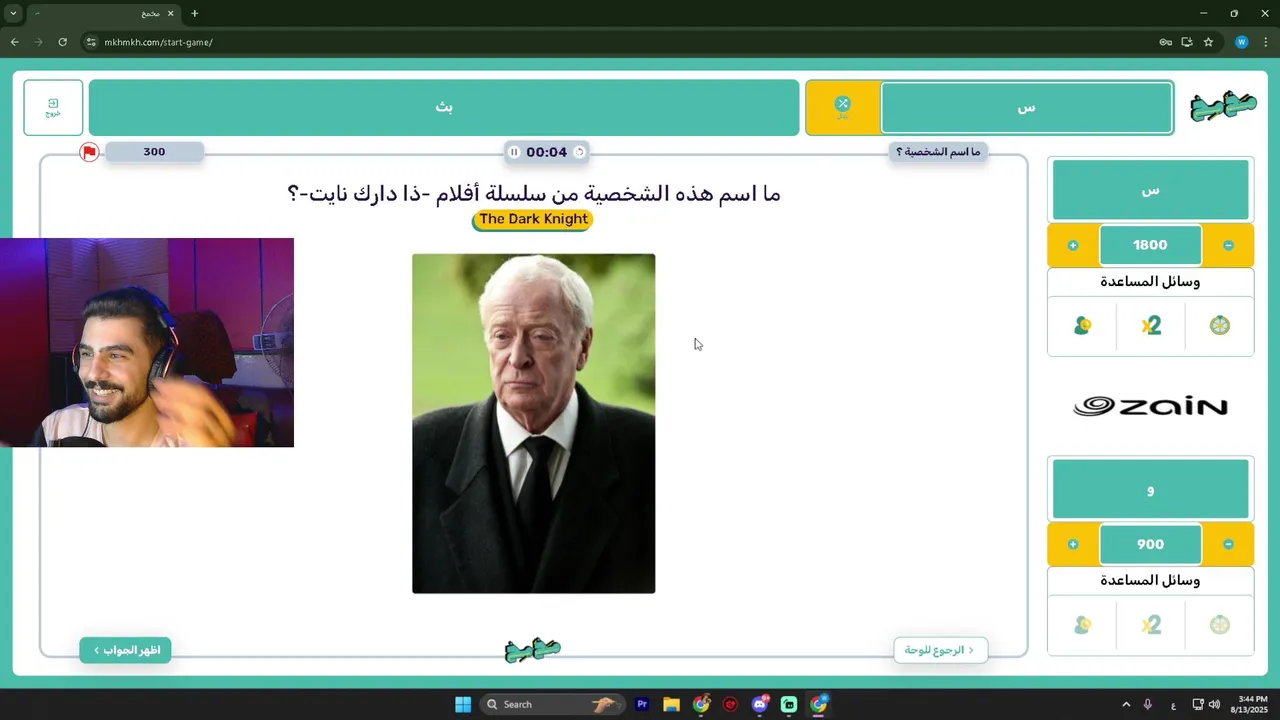Click the current turn team س banner
This screenshot has width=1280, height=720.
tap(1026, 107)
